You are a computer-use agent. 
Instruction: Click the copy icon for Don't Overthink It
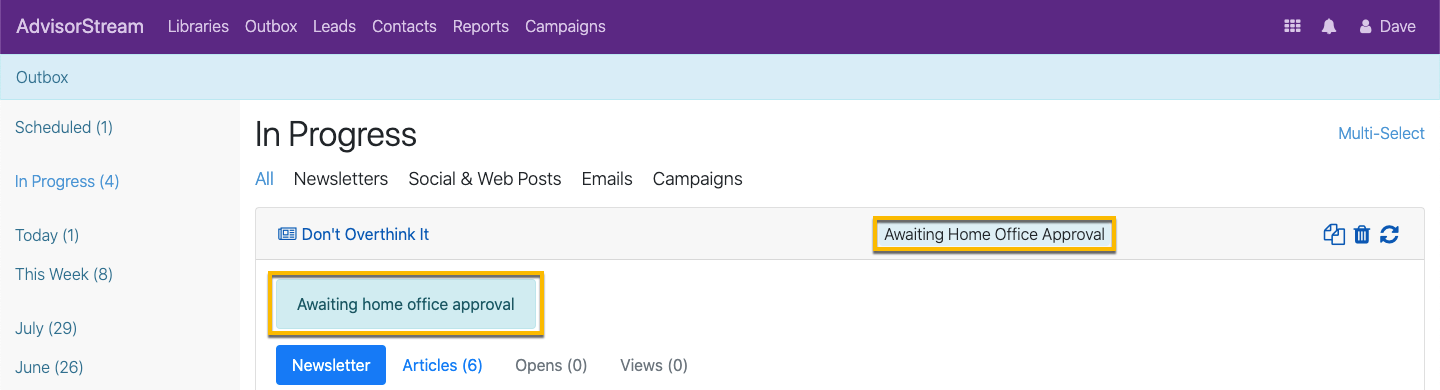(x=1334, y=235)
